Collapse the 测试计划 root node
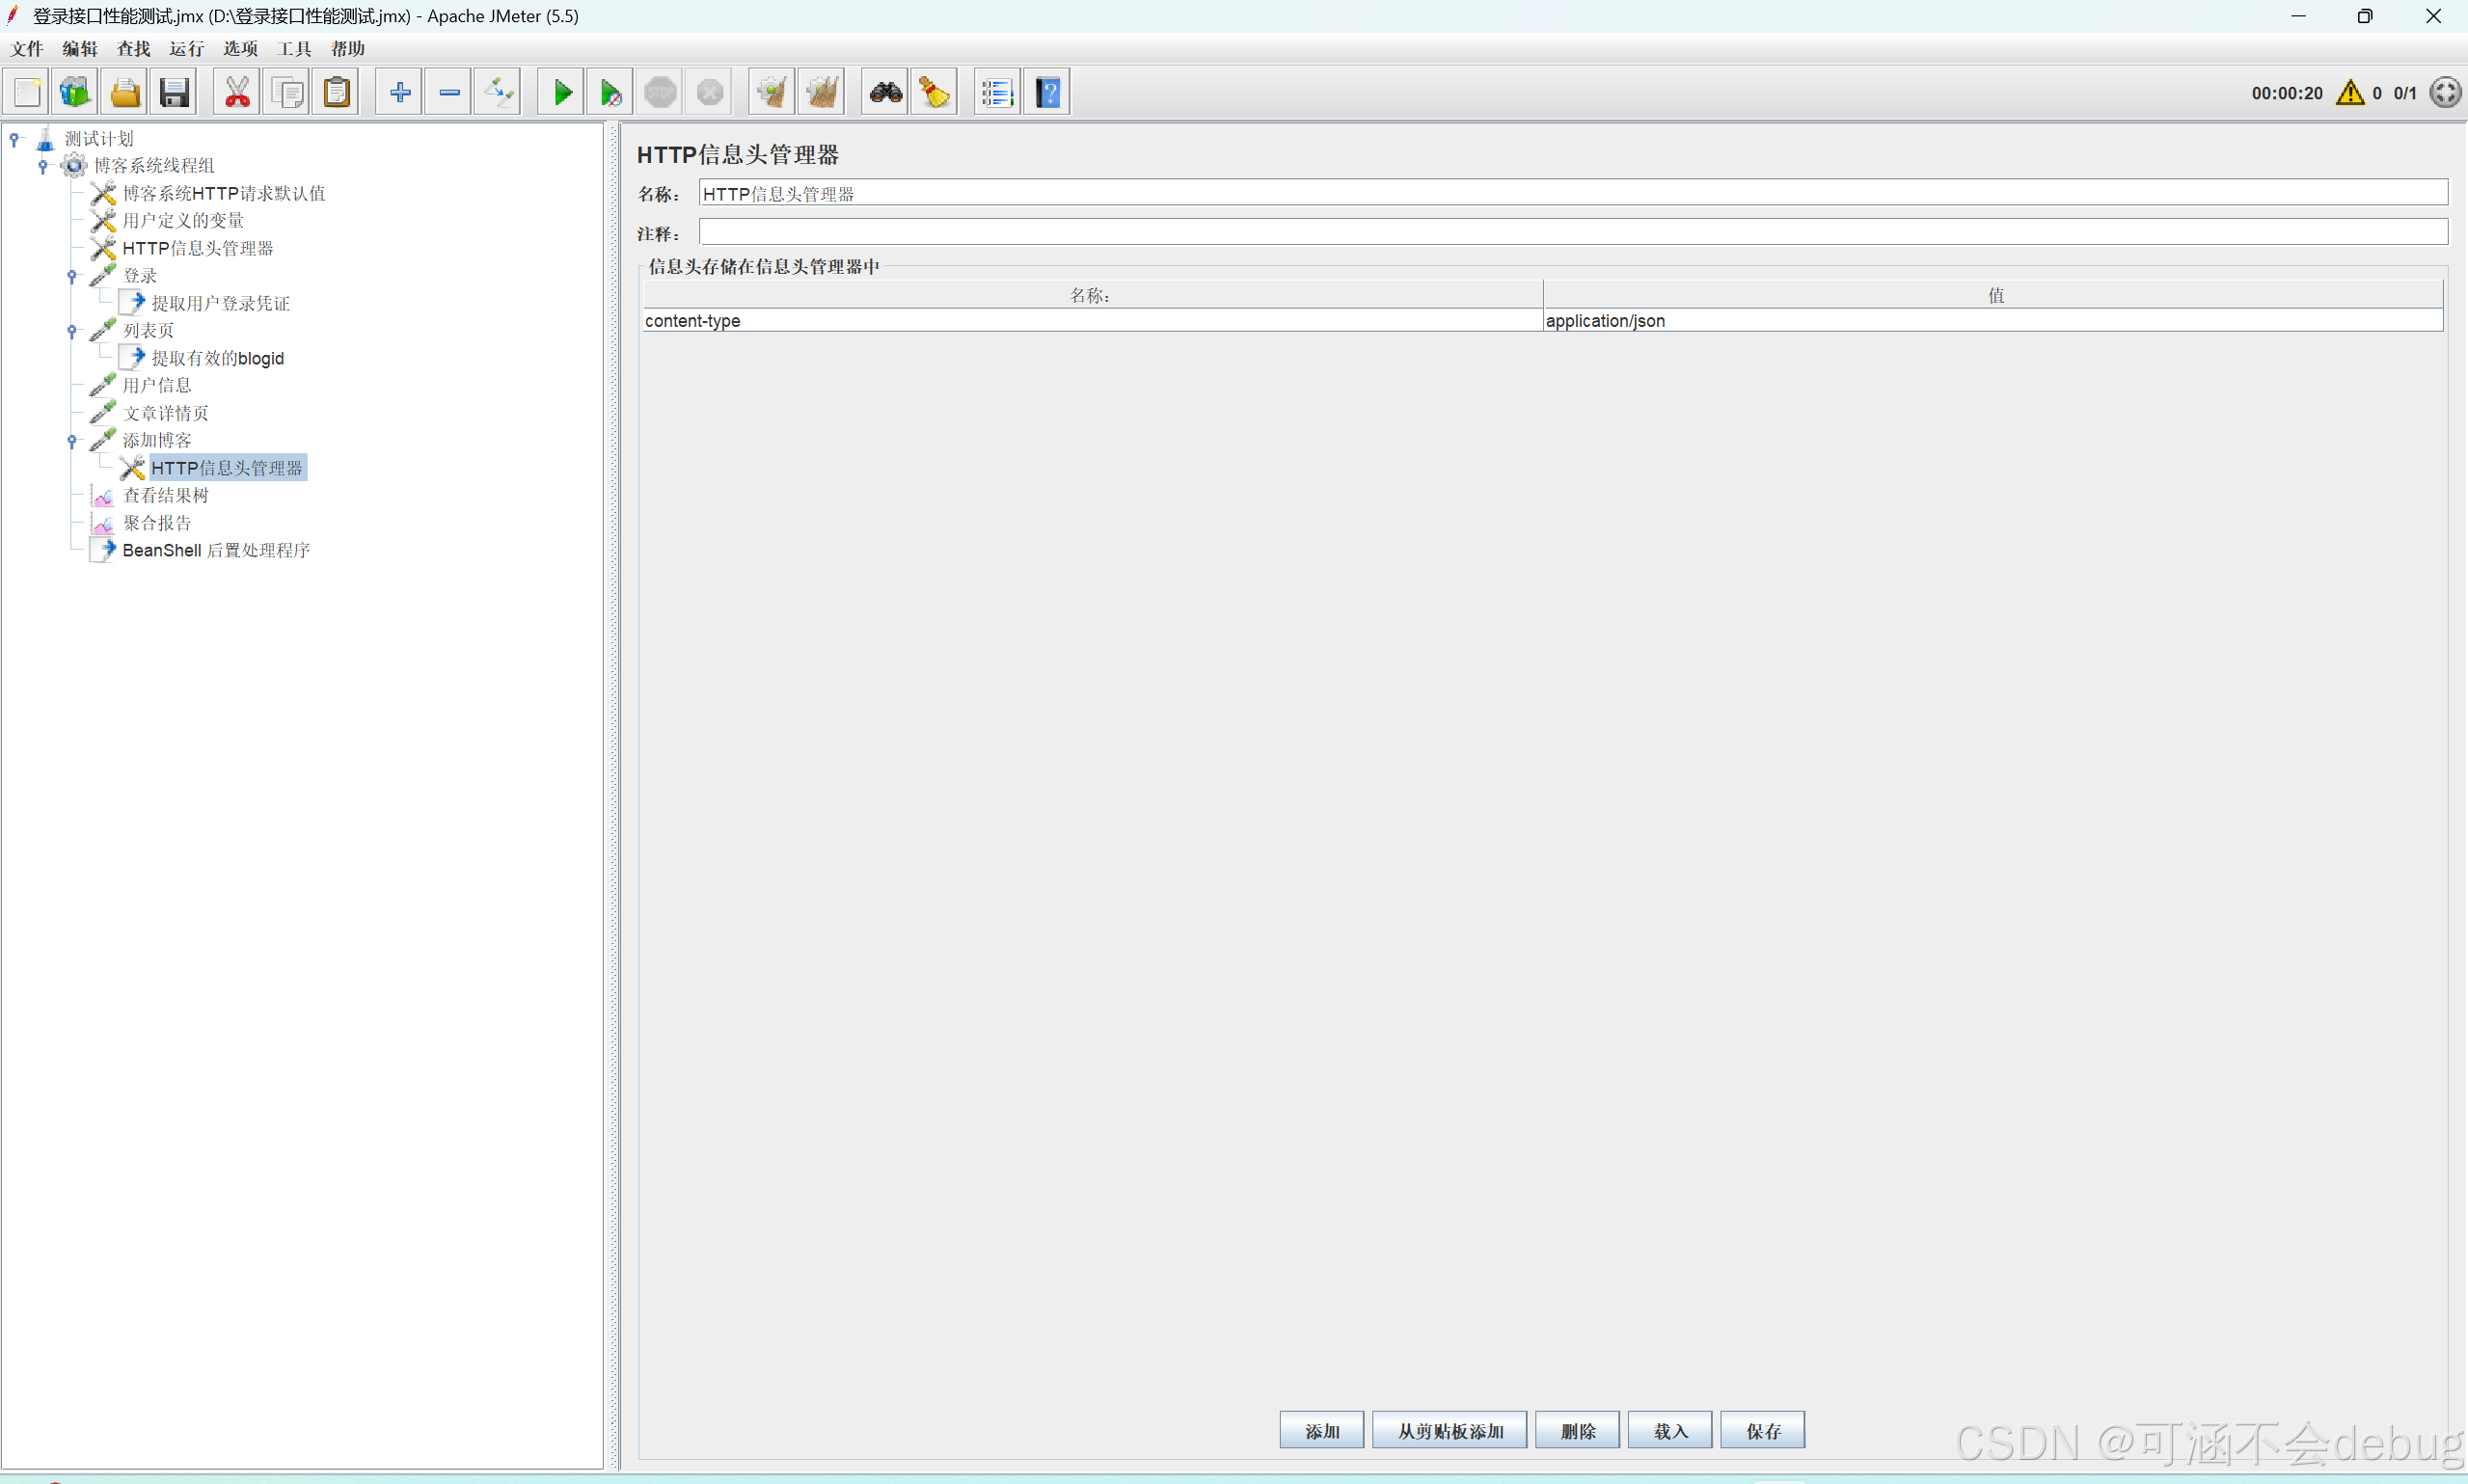The image size is (2468, 1484). click(x=14, y=139)
